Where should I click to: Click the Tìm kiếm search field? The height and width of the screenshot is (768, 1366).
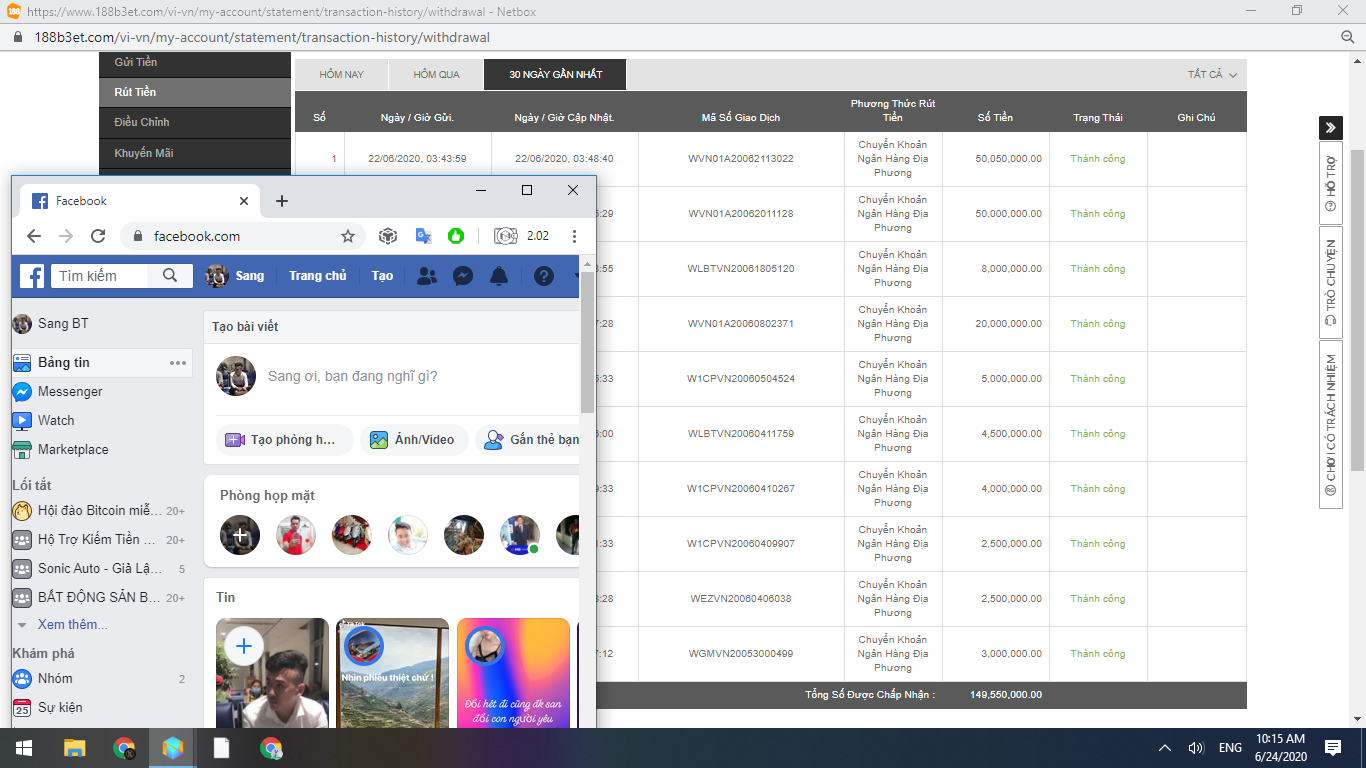click(101, 276)
